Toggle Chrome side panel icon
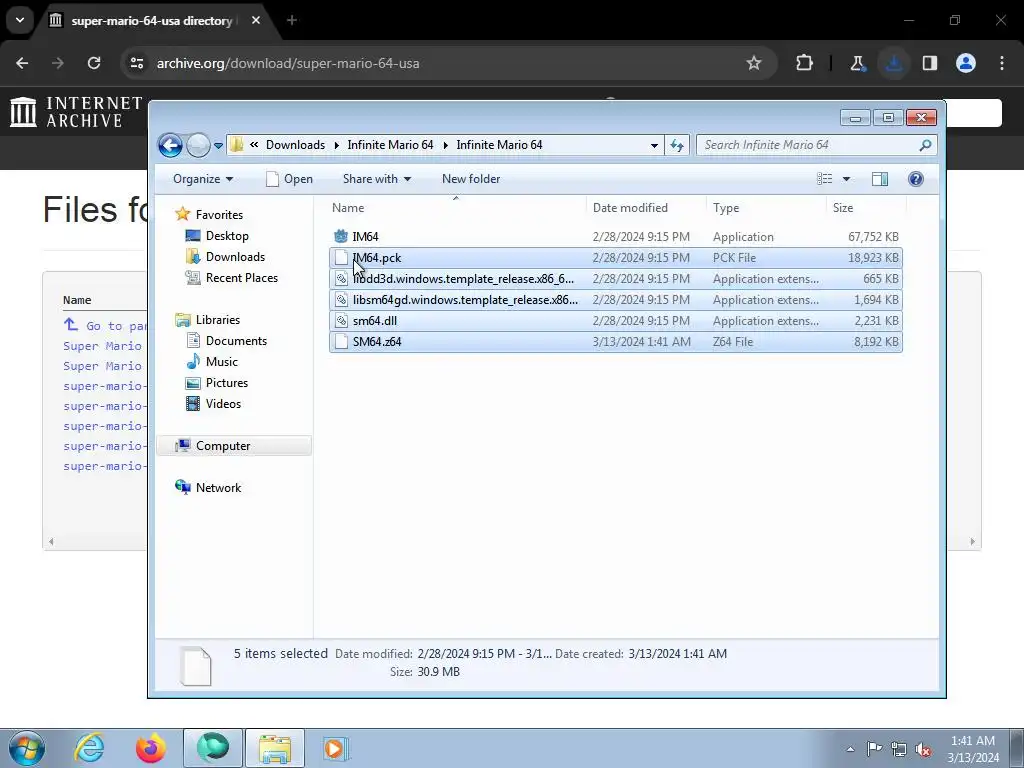This screenshot has width=1024, height=768. [x=930, y=63]
